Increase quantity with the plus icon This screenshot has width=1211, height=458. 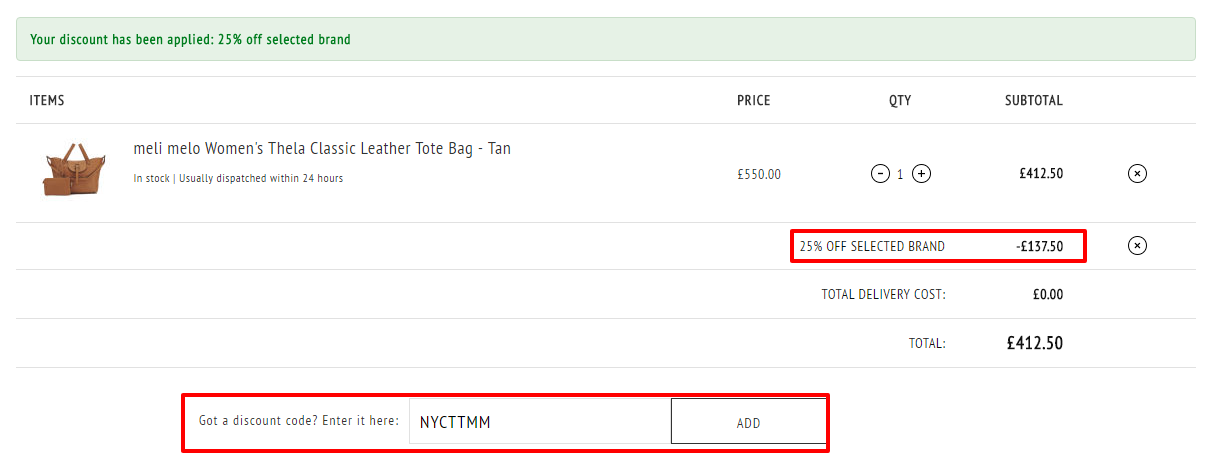click(x=922, y=174)
